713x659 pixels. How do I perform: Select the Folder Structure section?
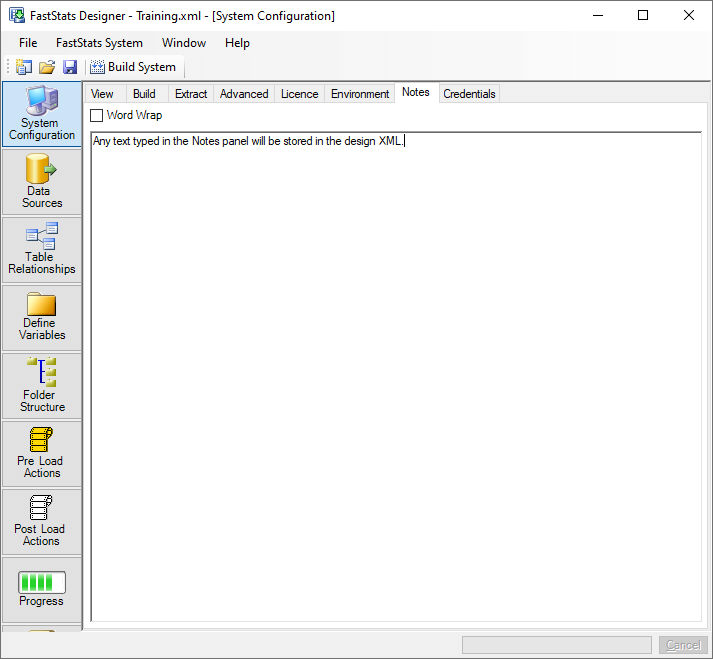(x=42, y=386)
